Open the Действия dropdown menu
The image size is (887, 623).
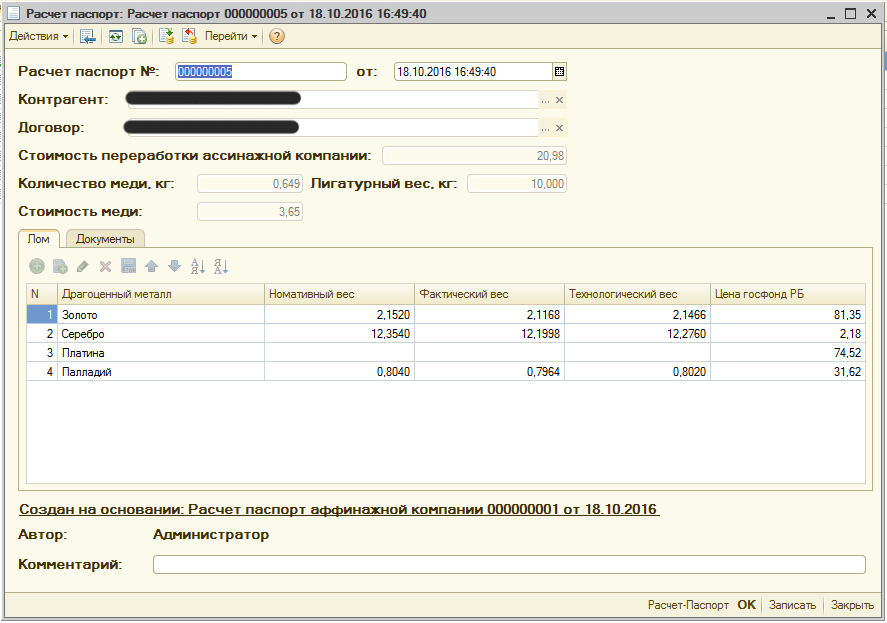click(38, 36)
